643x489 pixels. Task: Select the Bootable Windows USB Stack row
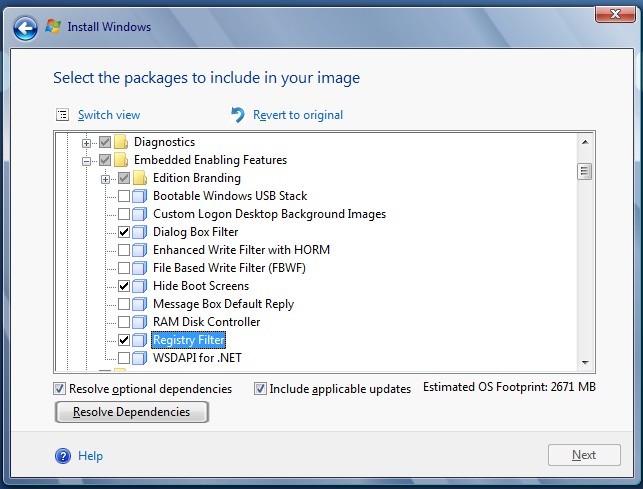click(x=230, y=196)
